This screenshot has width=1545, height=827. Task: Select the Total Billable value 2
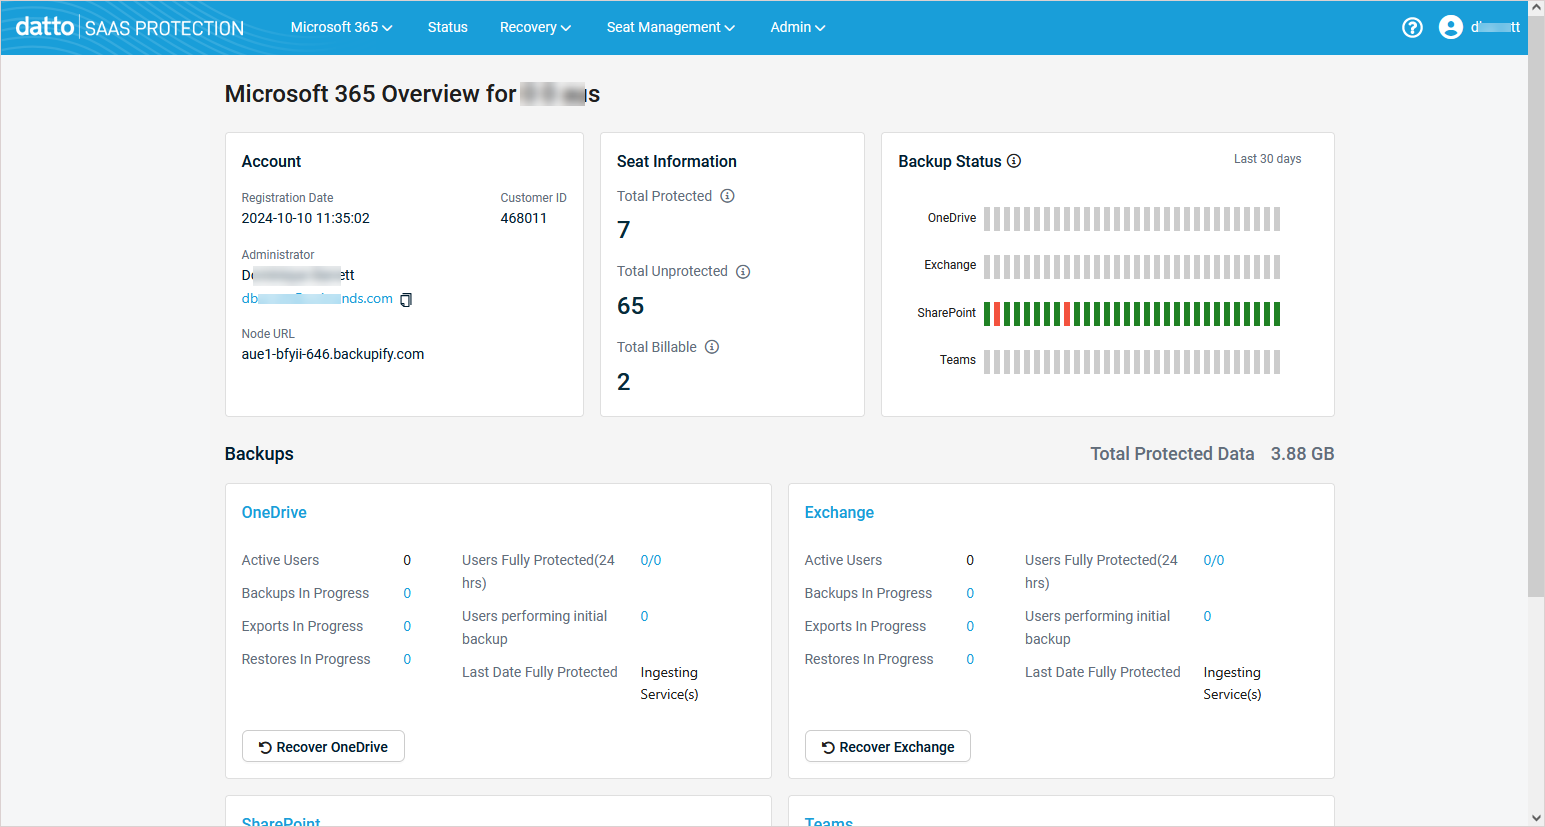(624, 382)
